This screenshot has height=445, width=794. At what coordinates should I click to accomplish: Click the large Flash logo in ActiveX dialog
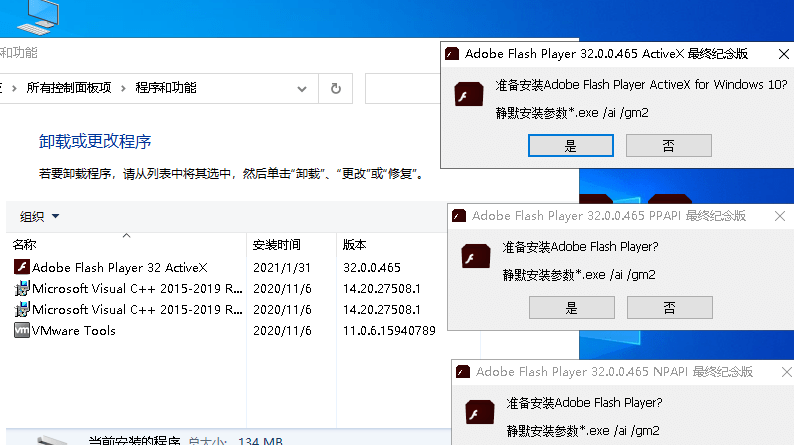coord(468,94)
